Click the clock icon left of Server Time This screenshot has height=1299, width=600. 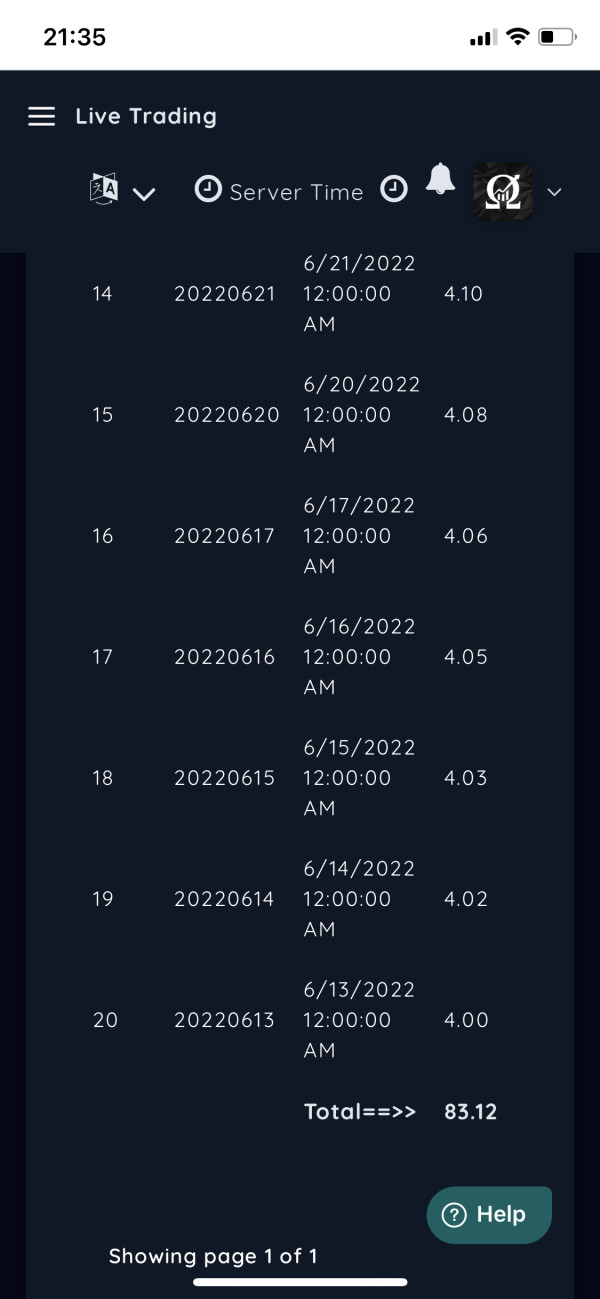tap(208, 190)
